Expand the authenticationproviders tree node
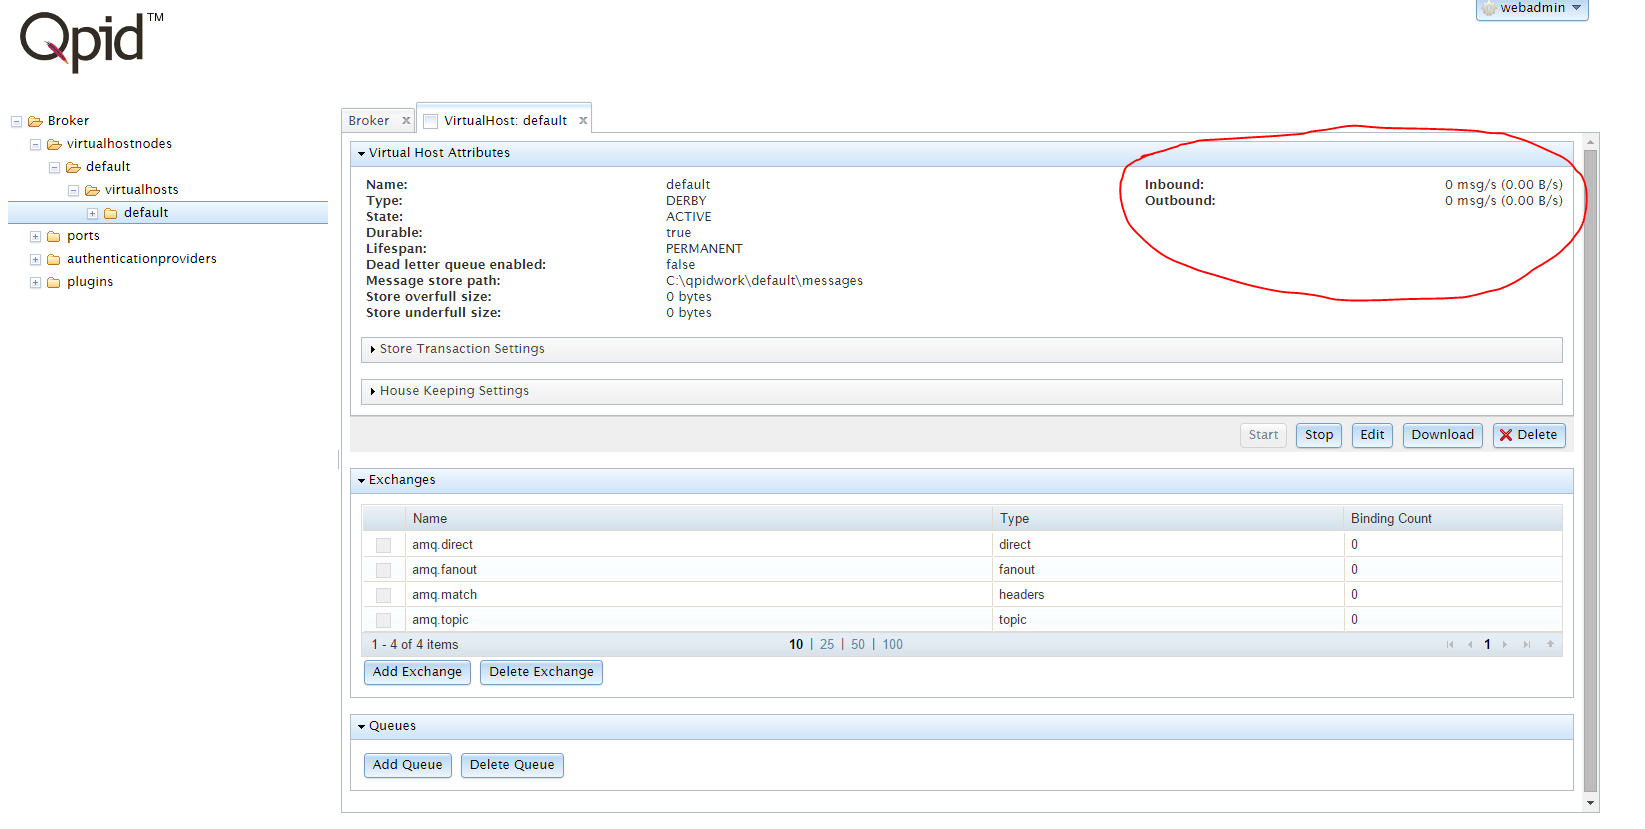1645x829 pixels. (x=35, y=260)
